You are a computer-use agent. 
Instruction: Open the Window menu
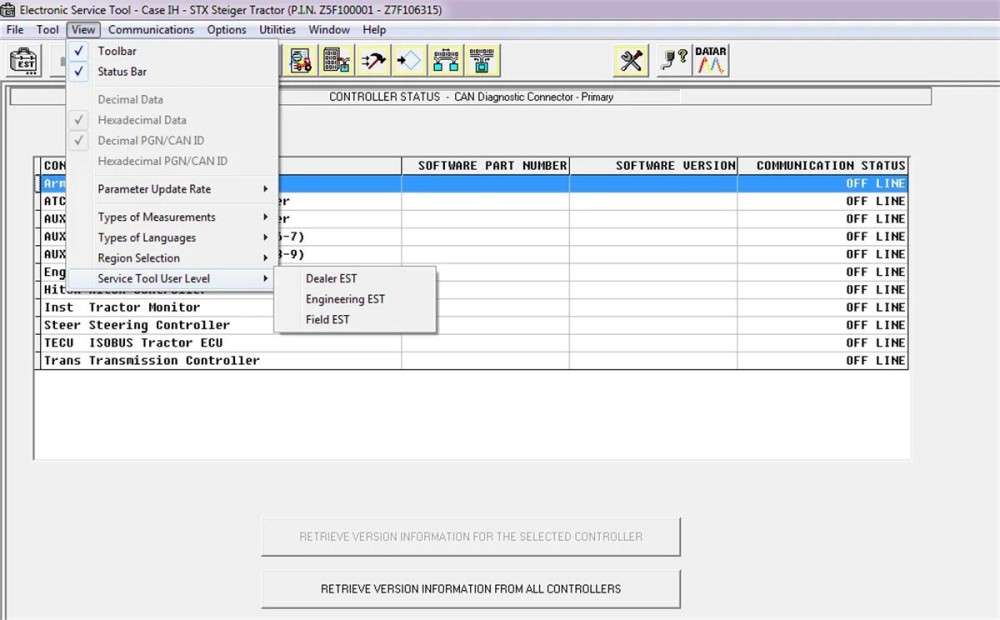coord(329,30)
